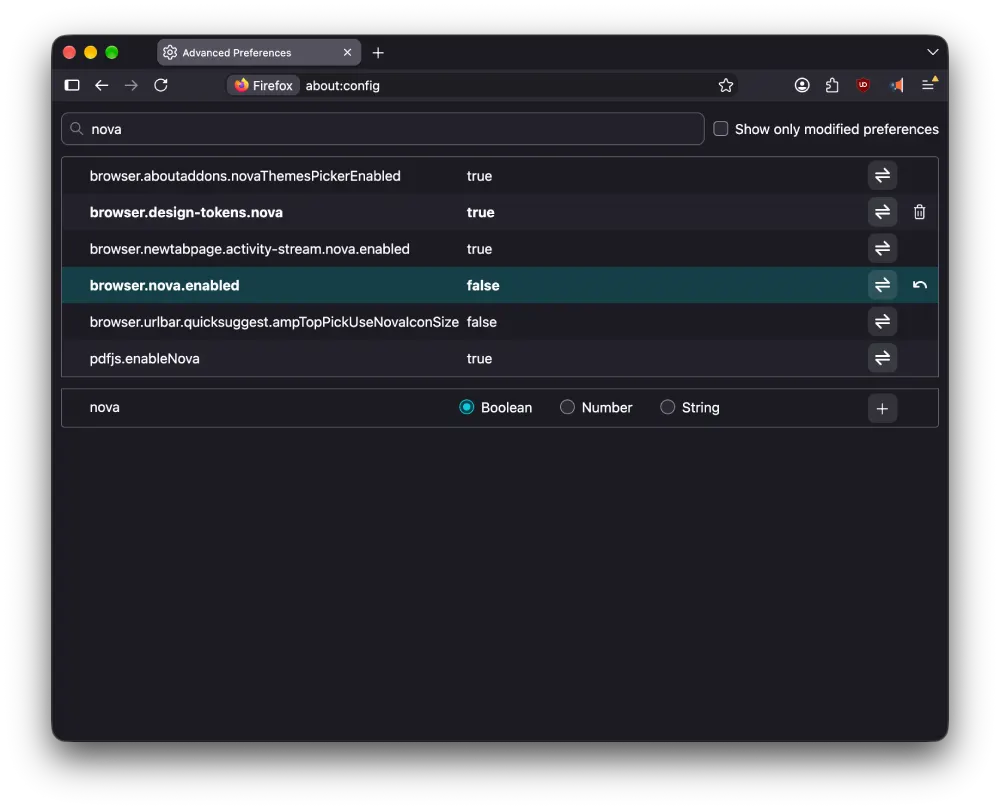Viewport: 1000px width, 810px height.
Task: Click browser.newtabpage.activity-stream.nova.enabled preference name
Action: point(249,249)
